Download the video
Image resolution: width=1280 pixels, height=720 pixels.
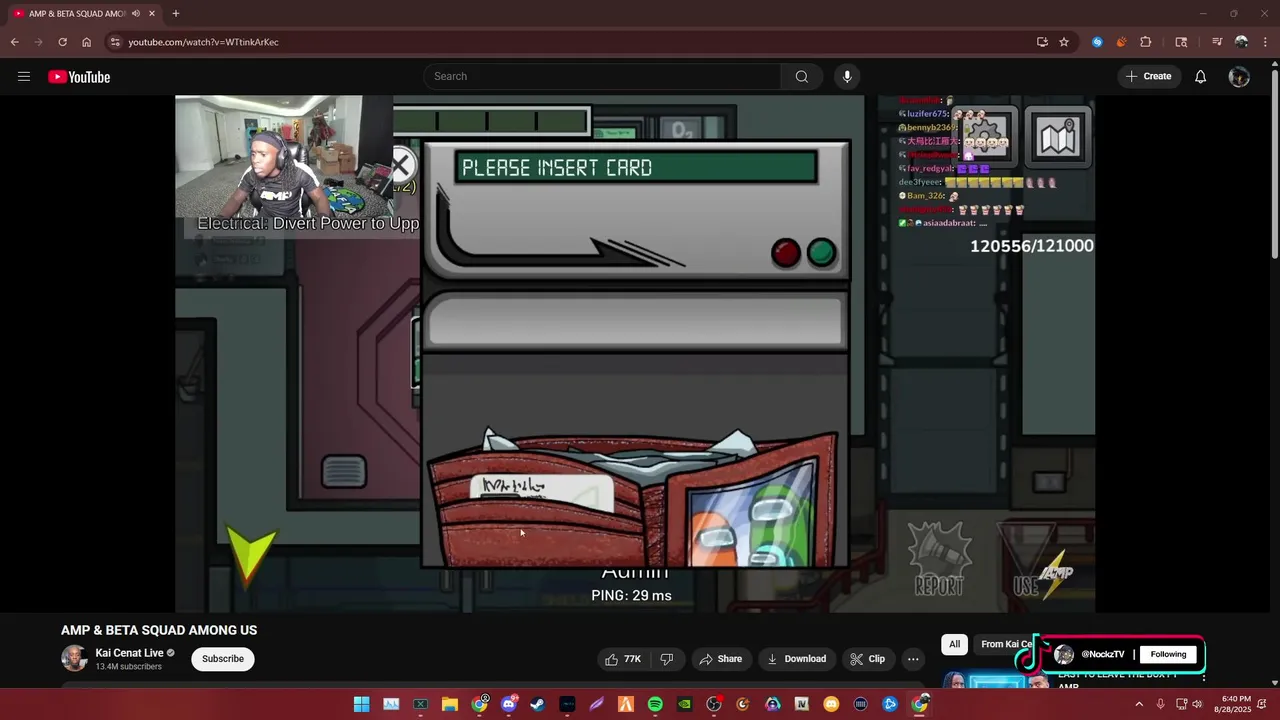(797, 659)
